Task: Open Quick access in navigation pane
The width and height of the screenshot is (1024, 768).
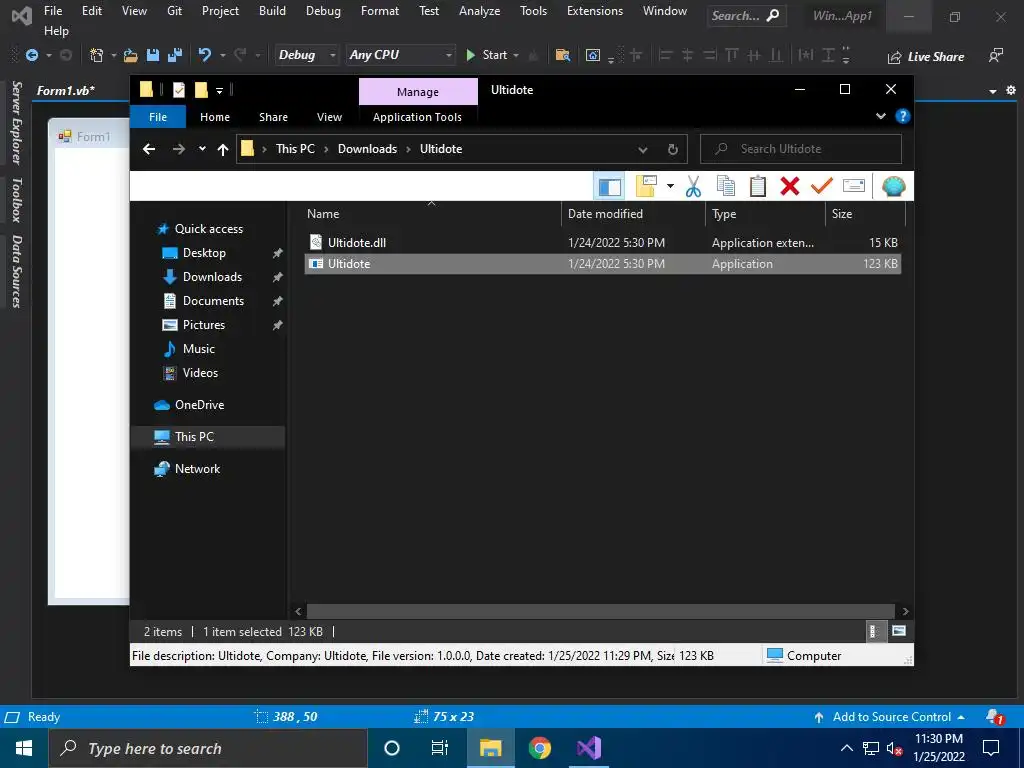Action: pos(208,229)
